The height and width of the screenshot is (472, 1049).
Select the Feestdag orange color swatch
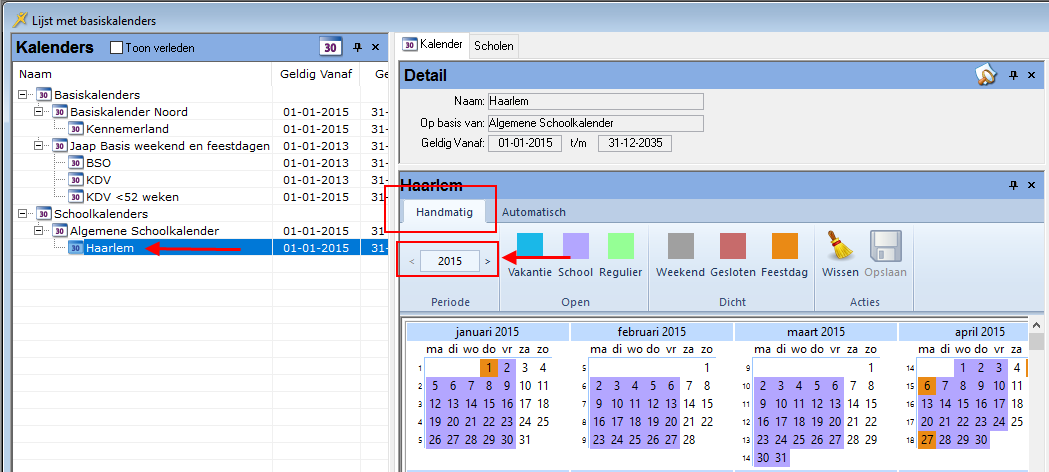click(785, 246)
